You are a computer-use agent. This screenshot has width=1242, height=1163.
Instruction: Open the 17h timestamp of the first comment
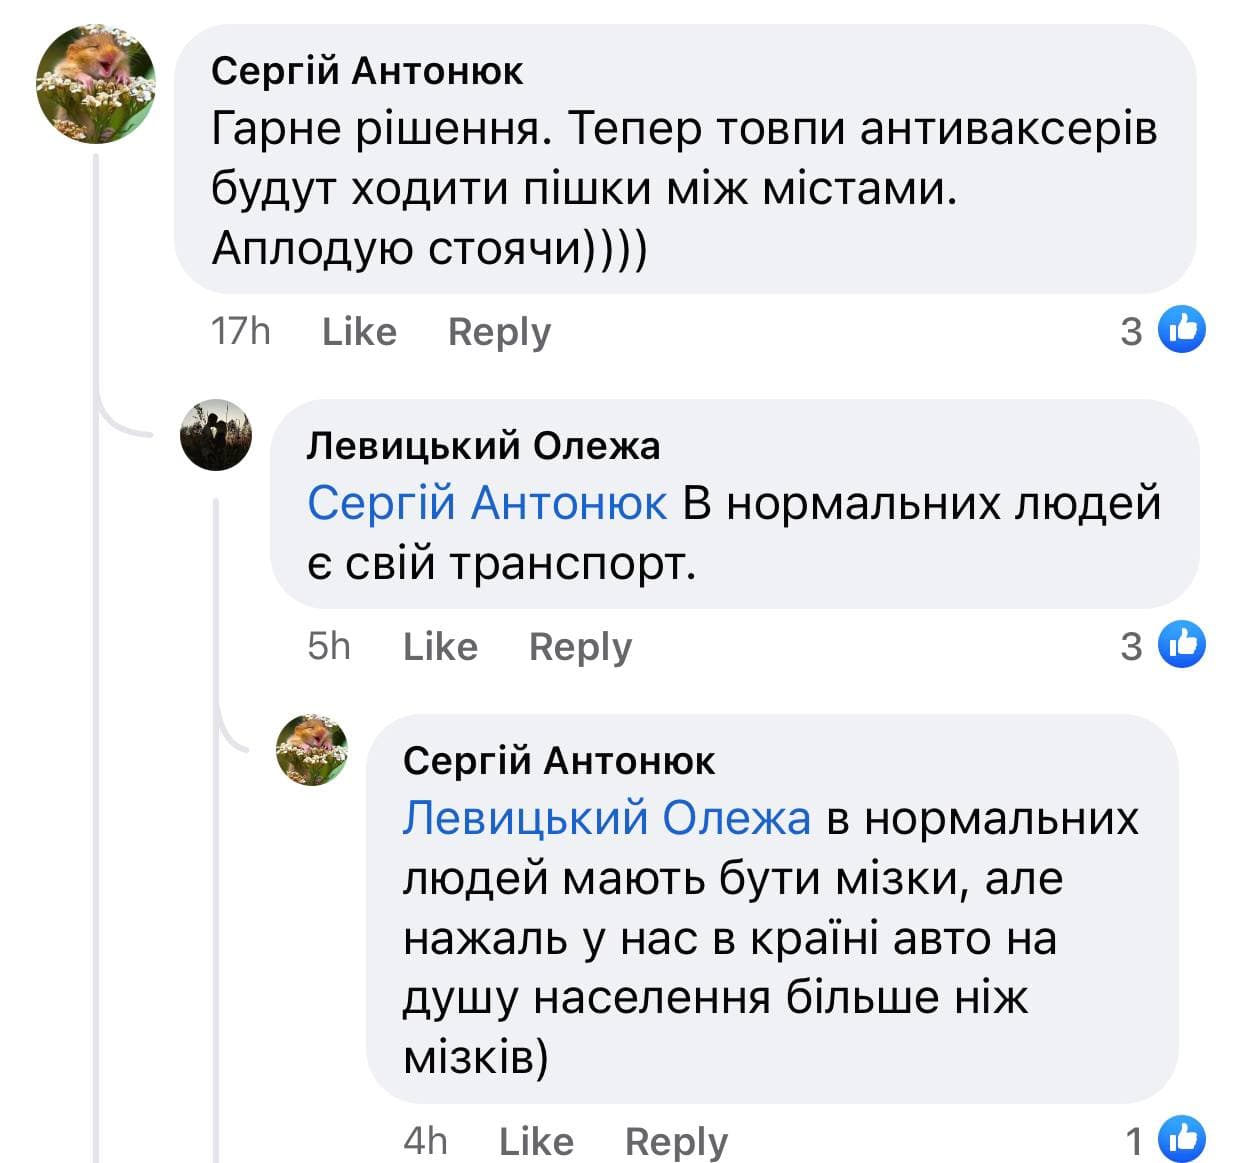pyautogui.click(x=240, y=331)
